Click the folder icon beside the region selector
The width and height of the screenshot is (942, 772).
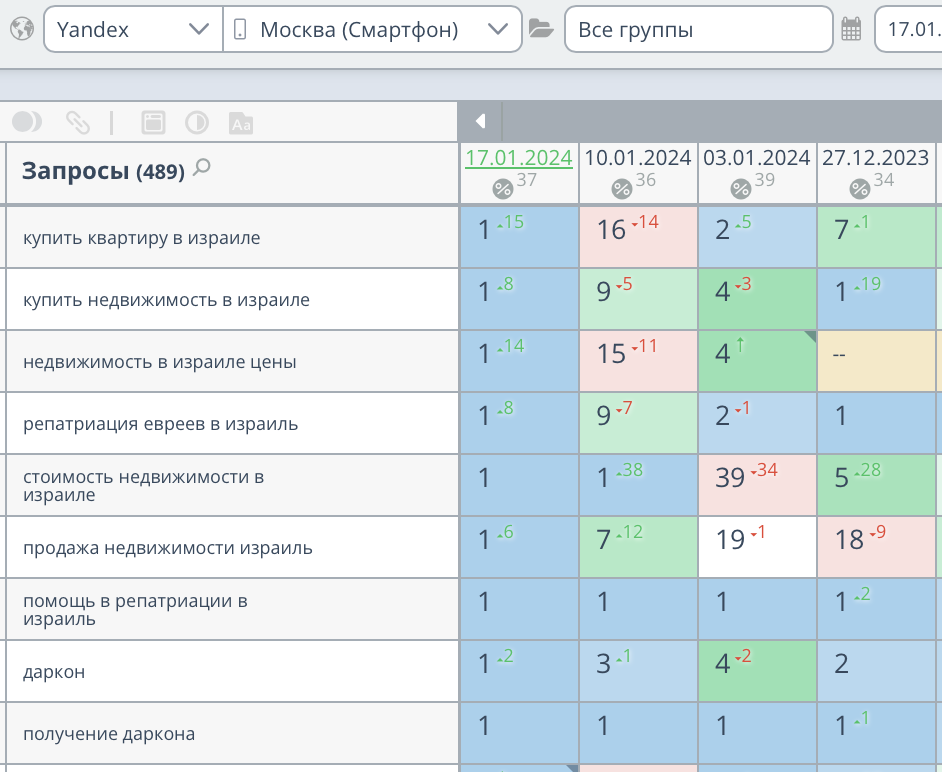point(541,28)
